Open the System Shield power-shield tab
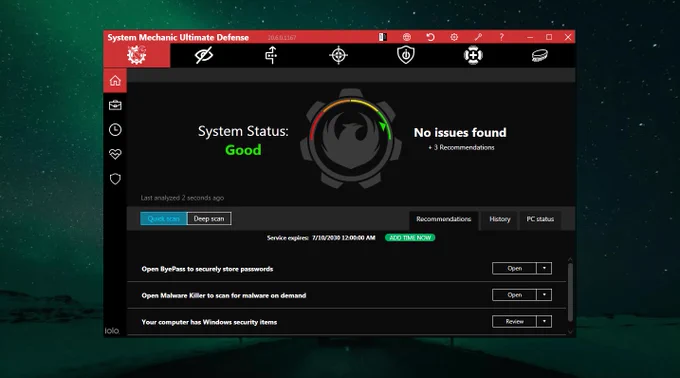The width and height of the screenshot is (680, 378). [x=406, y=55]
